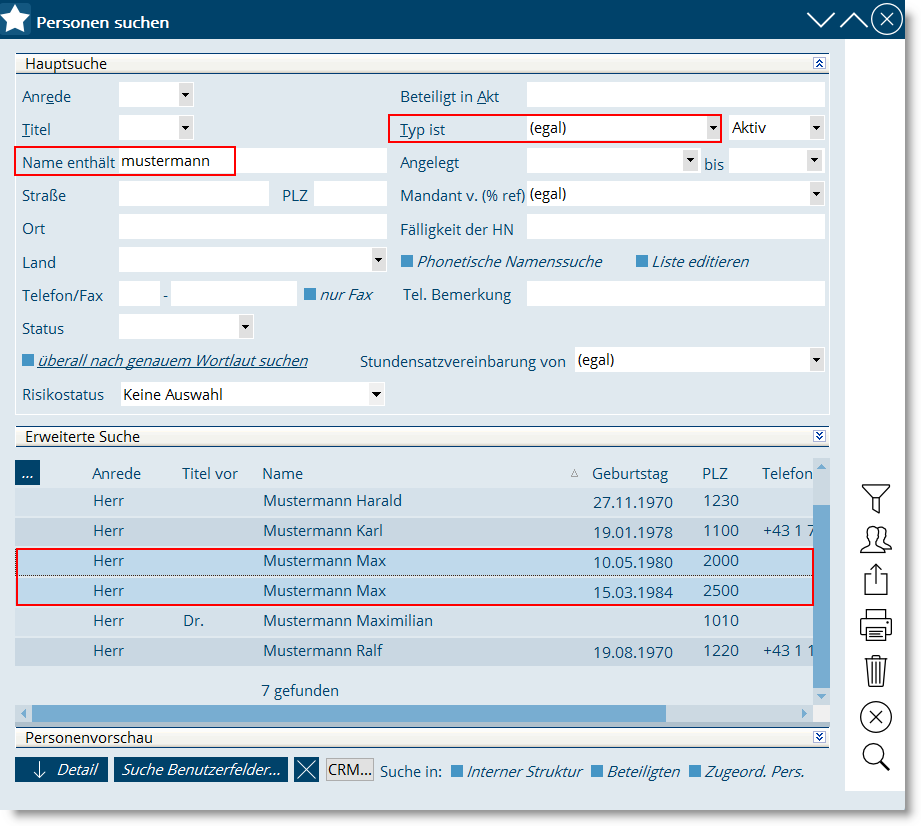Image resolution: width=921 pixels, height=826 pixels.
Task: Open the Angelegt from-date dropdown
Action: click(x=690, y=160)
